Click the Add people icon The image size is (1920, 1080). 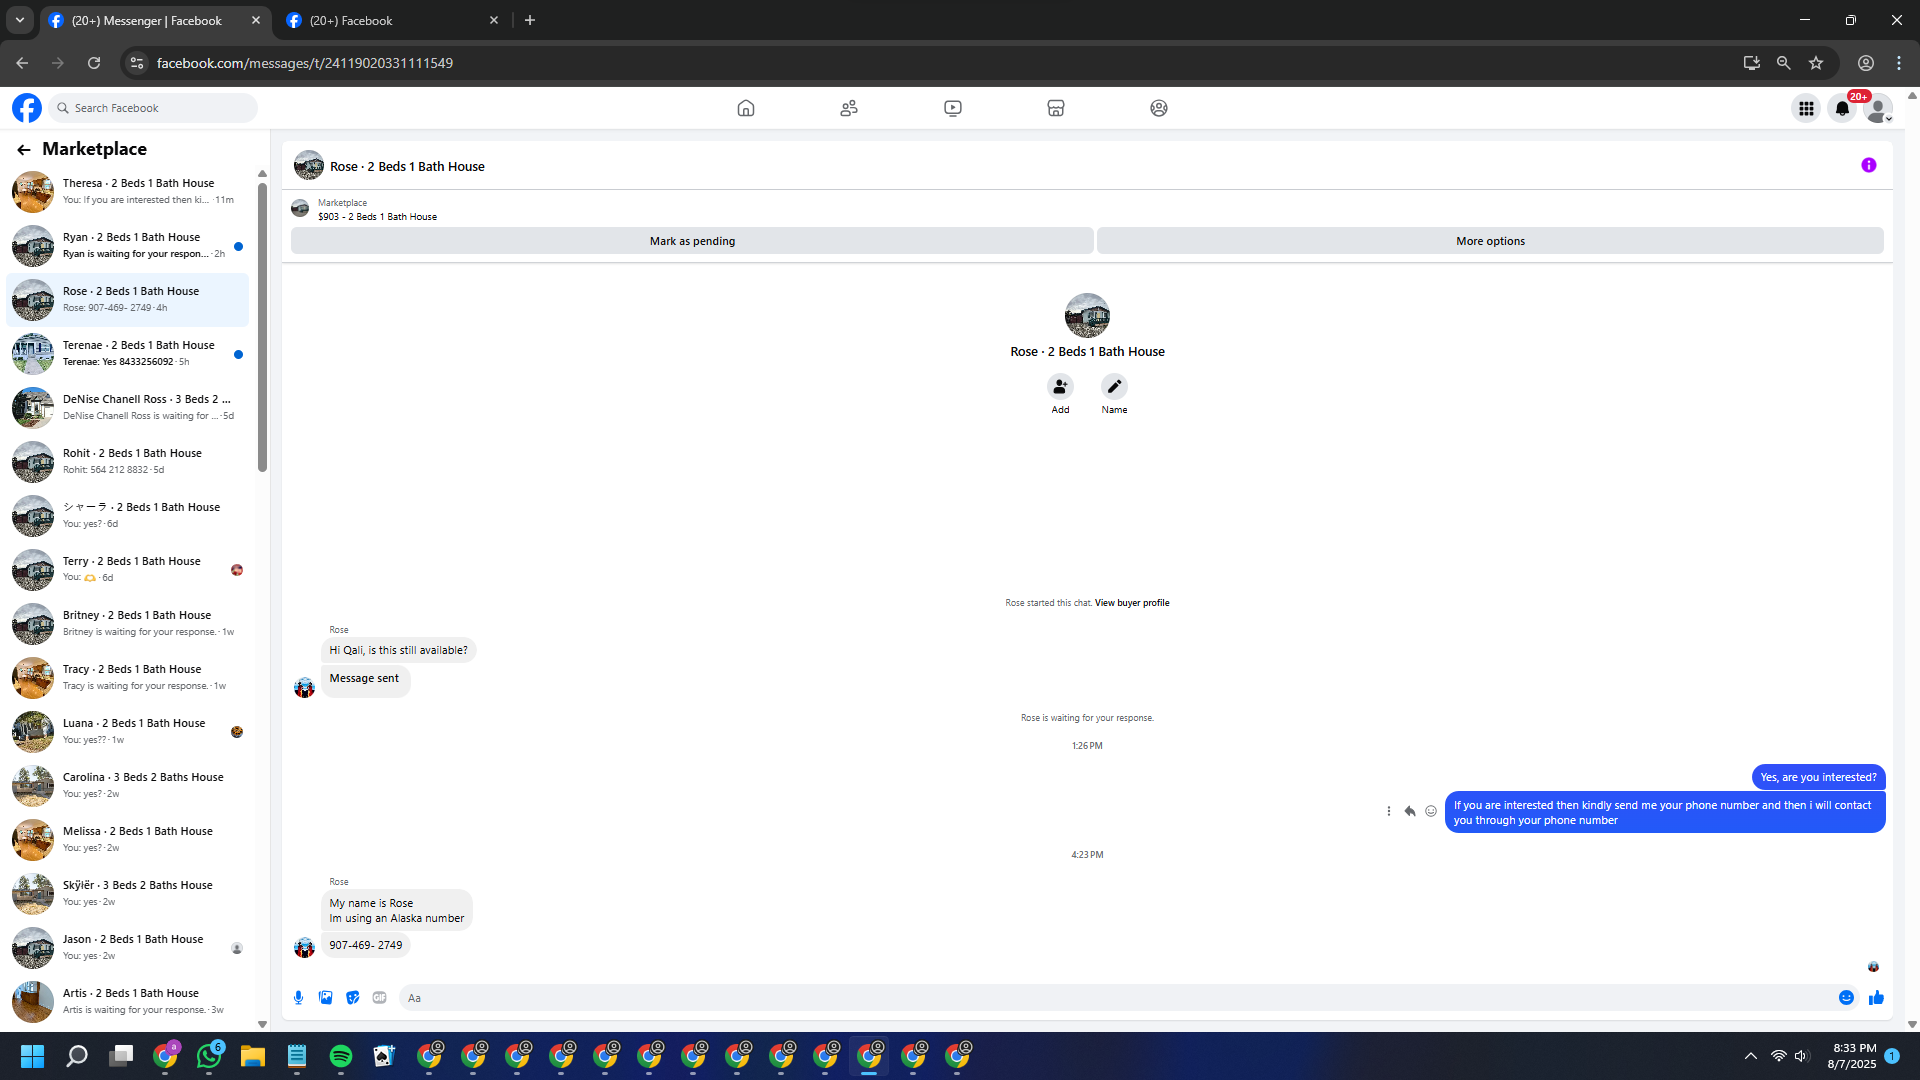click(x=1060, y=386)
